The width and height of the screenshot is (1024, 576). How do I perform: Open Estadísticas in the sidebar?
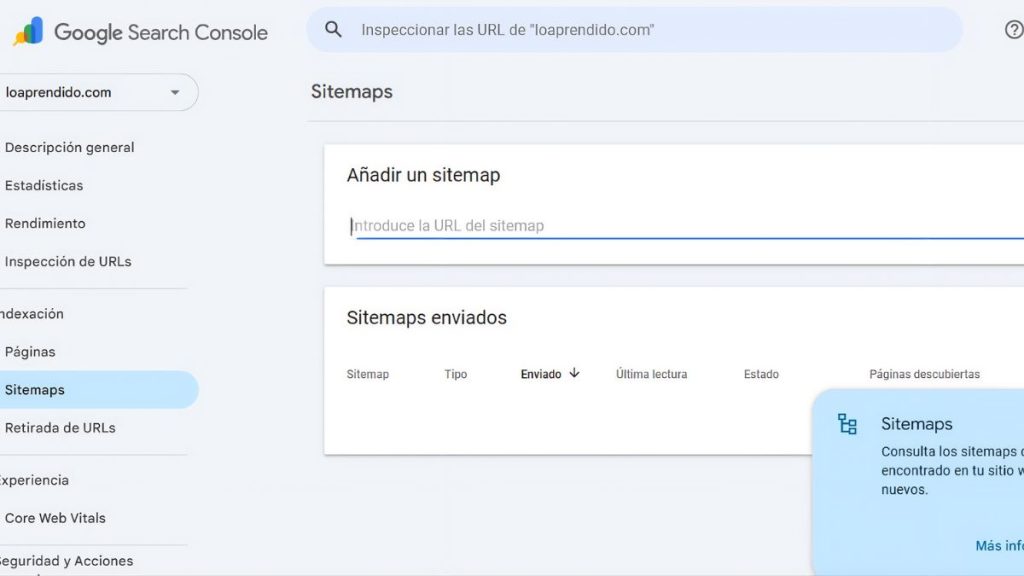pyautogui.click(x=44, y=185)
